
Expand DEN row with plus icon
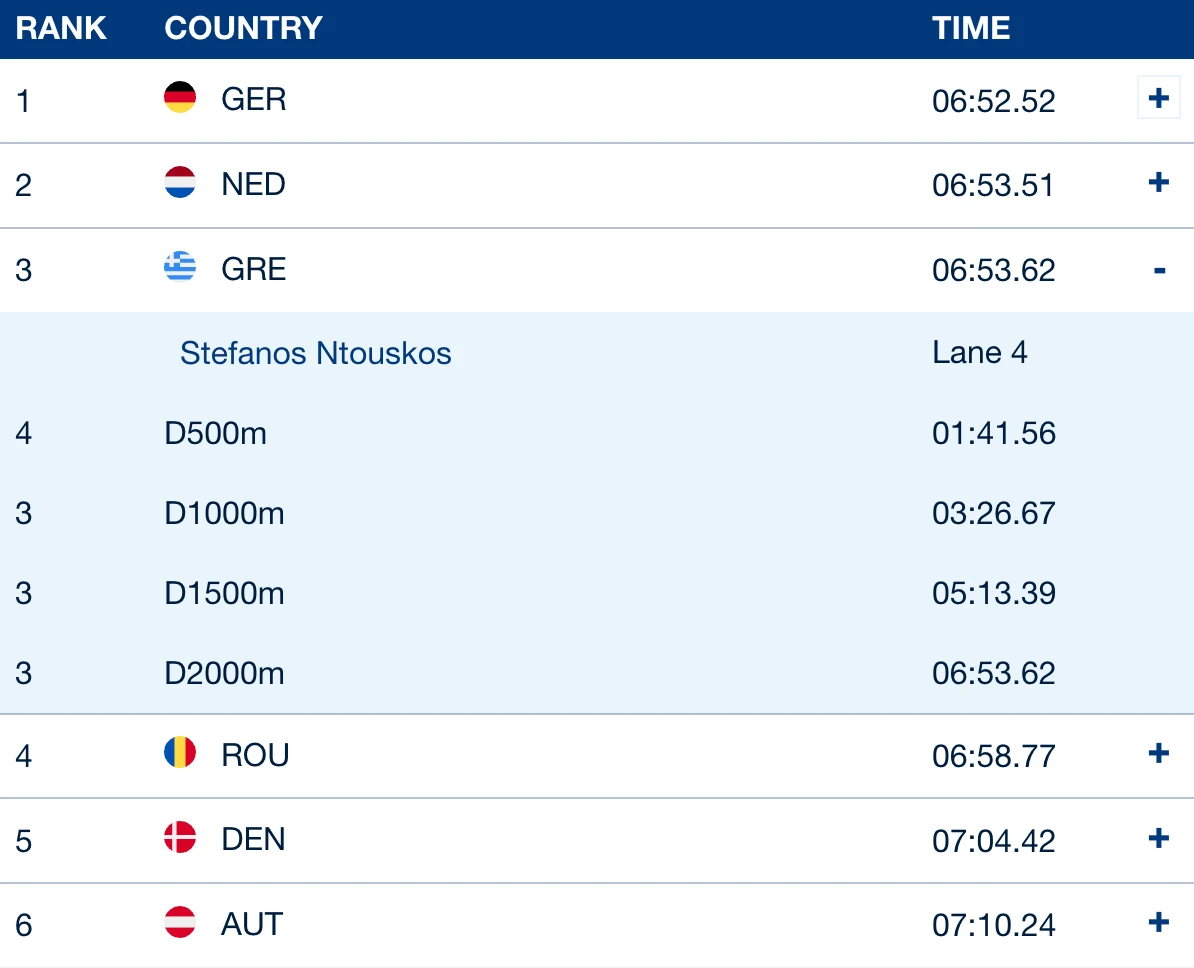click(x=1158, y=838)
